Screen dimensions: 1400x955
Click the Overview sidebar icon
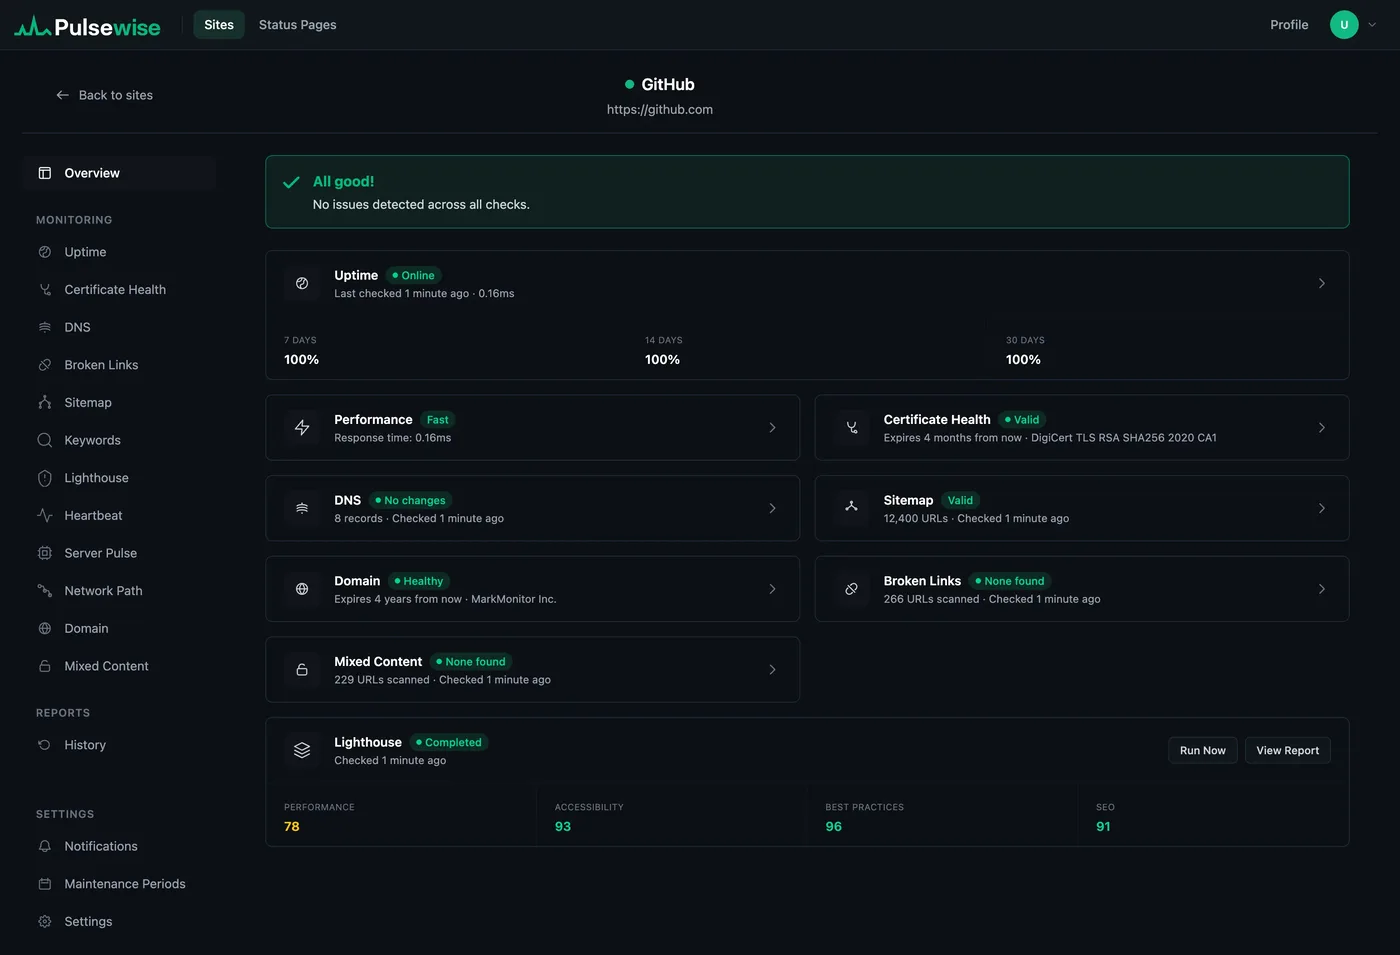45,173
